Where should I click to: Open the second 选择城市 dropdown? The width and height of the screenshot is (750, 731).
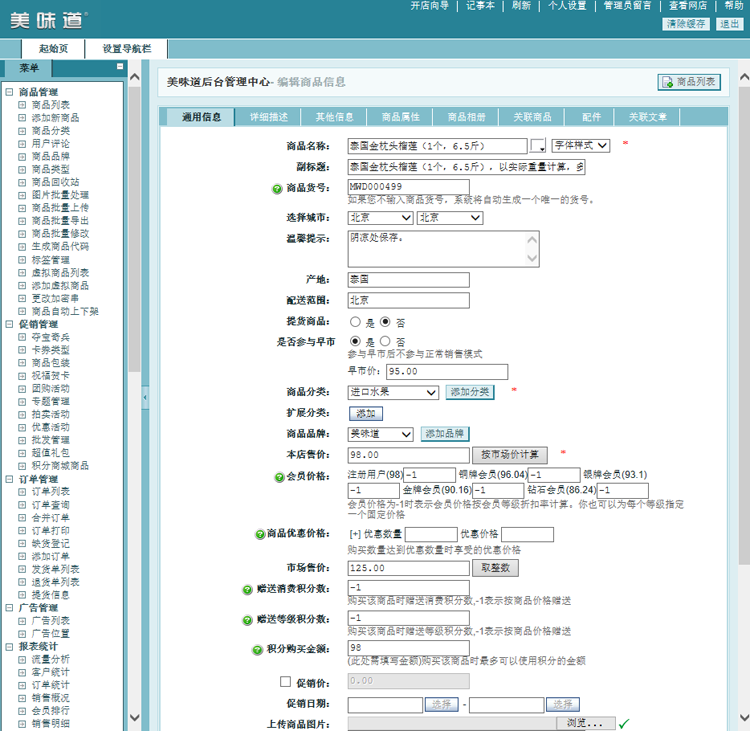pos(450,218)
